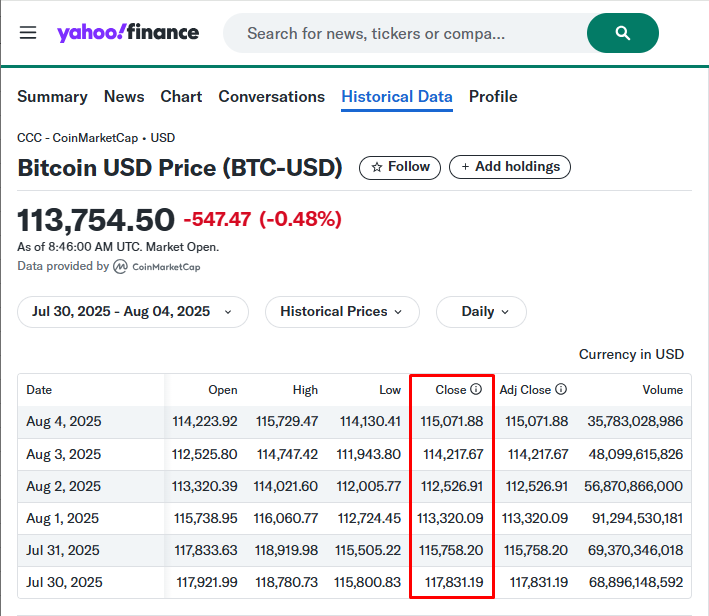Click the green search magnifier button

(623, 33)
